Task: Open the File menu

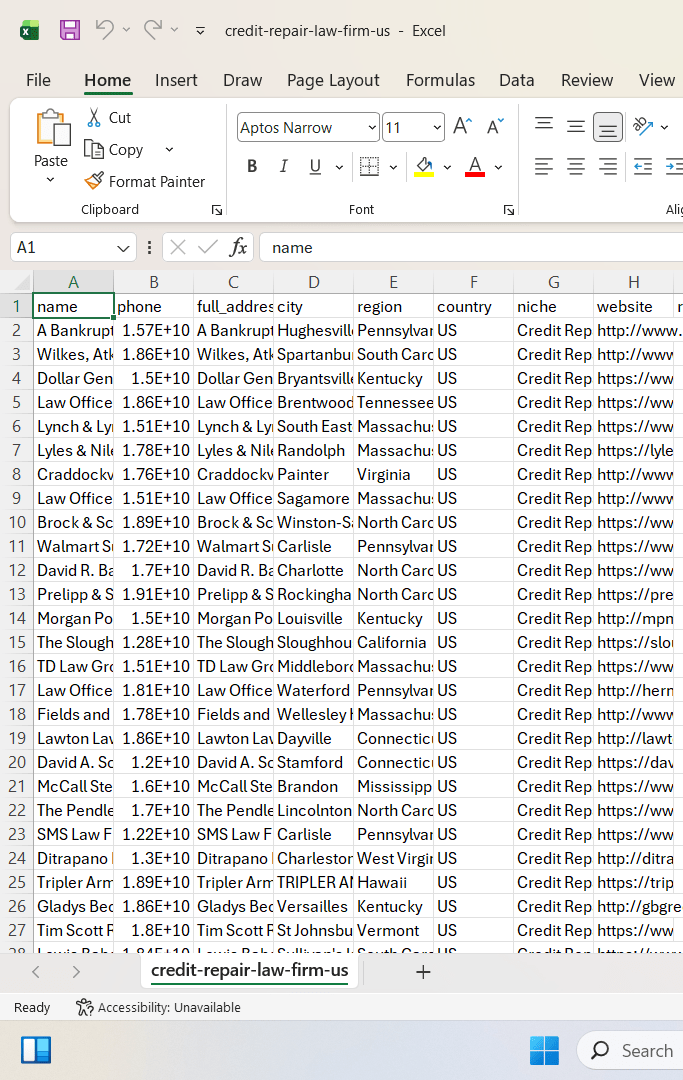Action: pos(39,81)
